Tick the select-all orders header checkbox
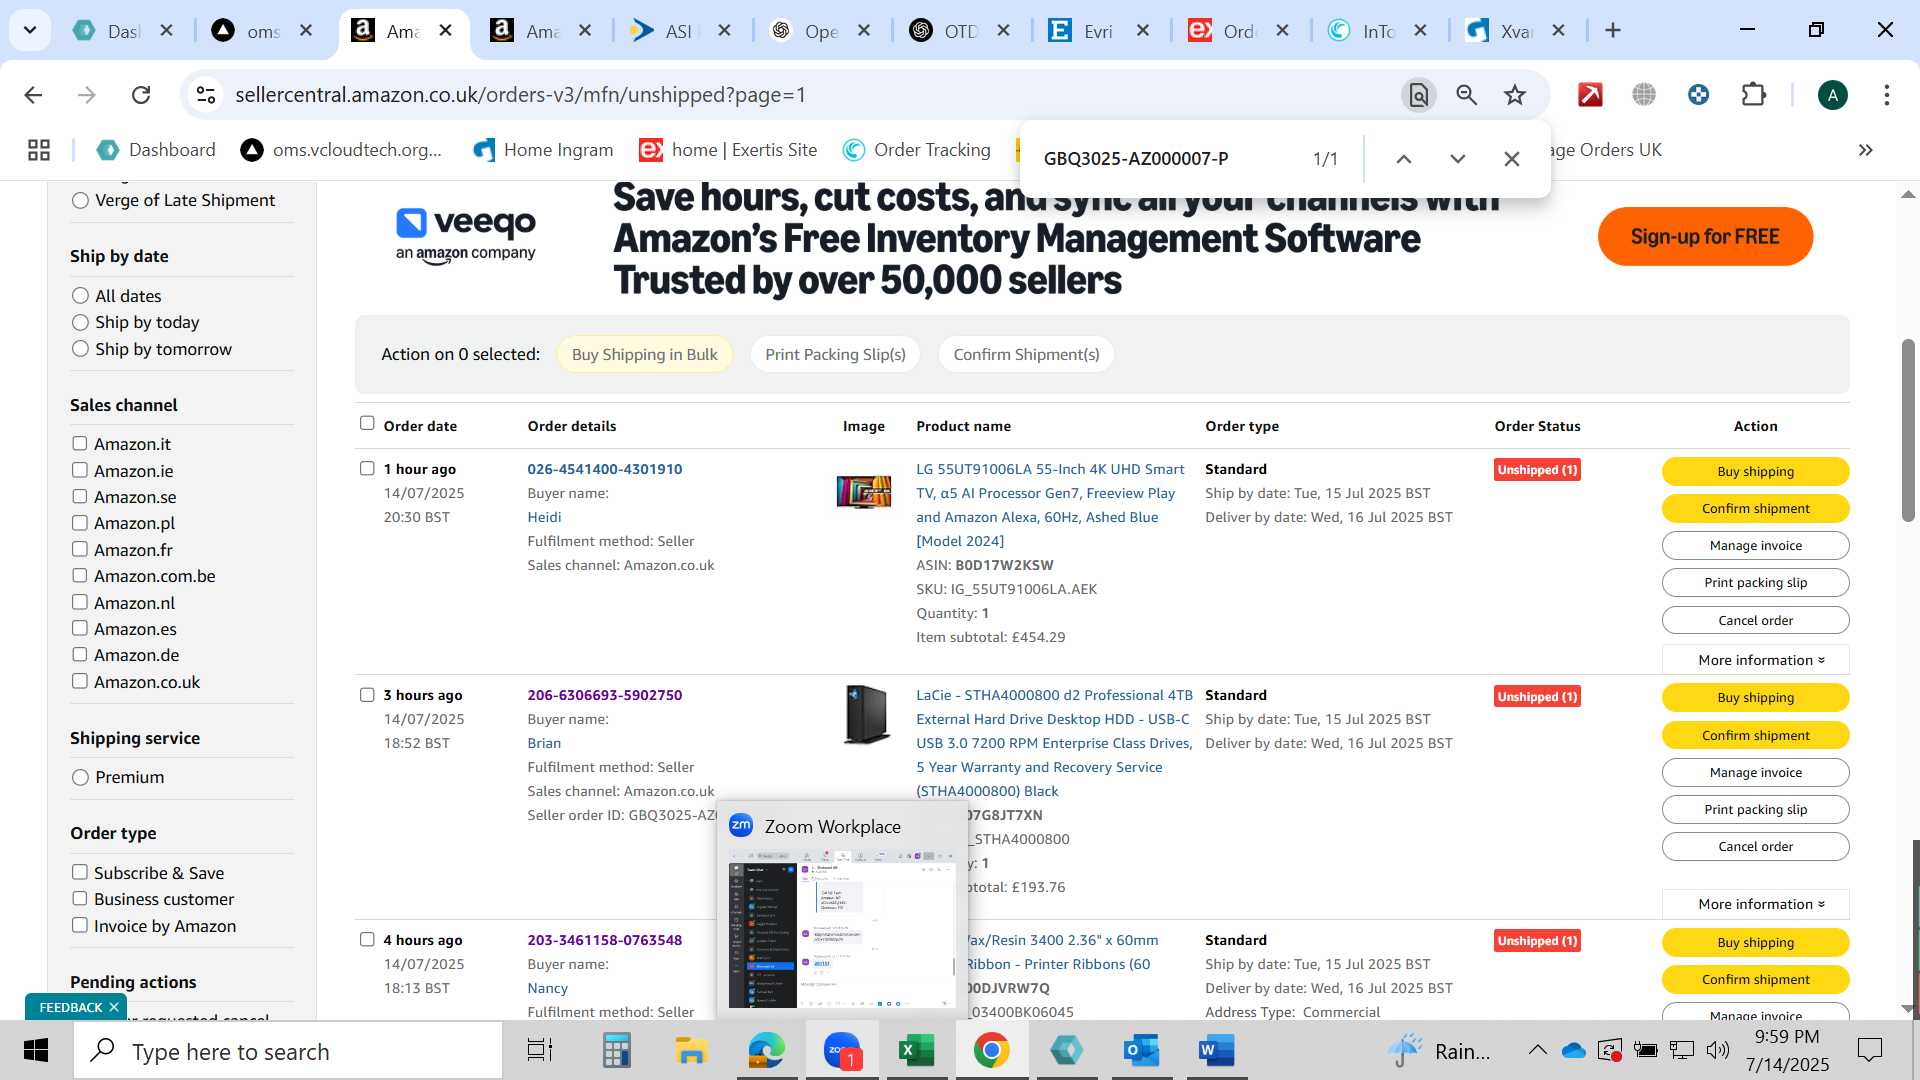 (x=367, y=423)
